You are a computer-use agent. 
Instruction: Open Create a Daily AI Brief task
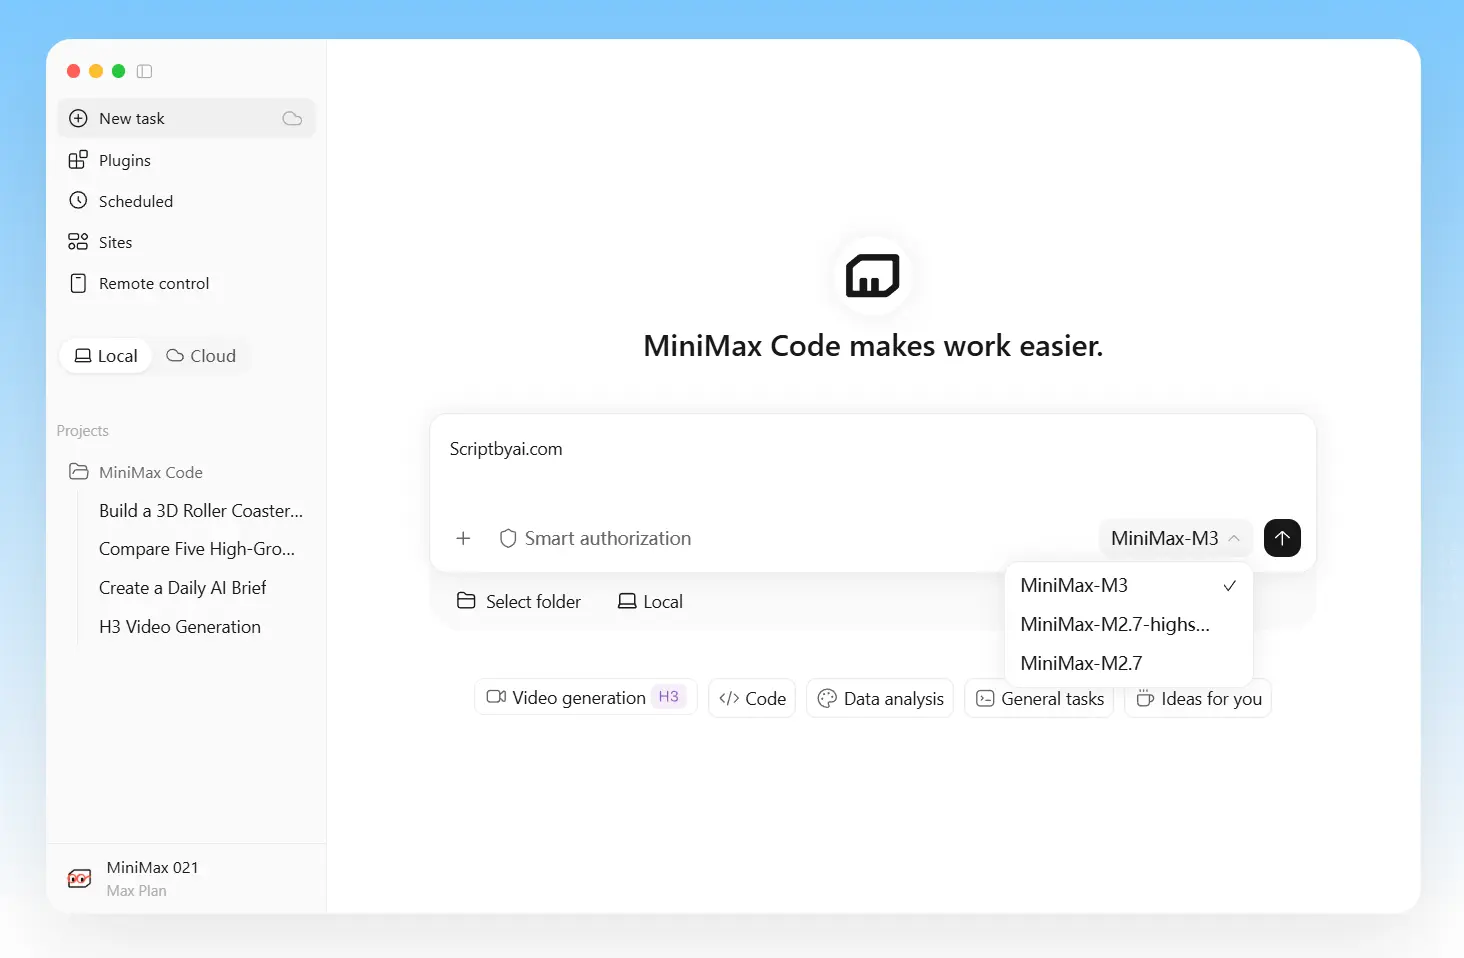coord(183,588)
